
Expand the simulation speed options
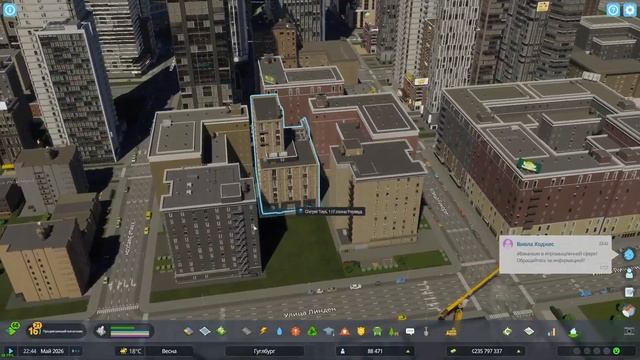[x=76, y=351]
